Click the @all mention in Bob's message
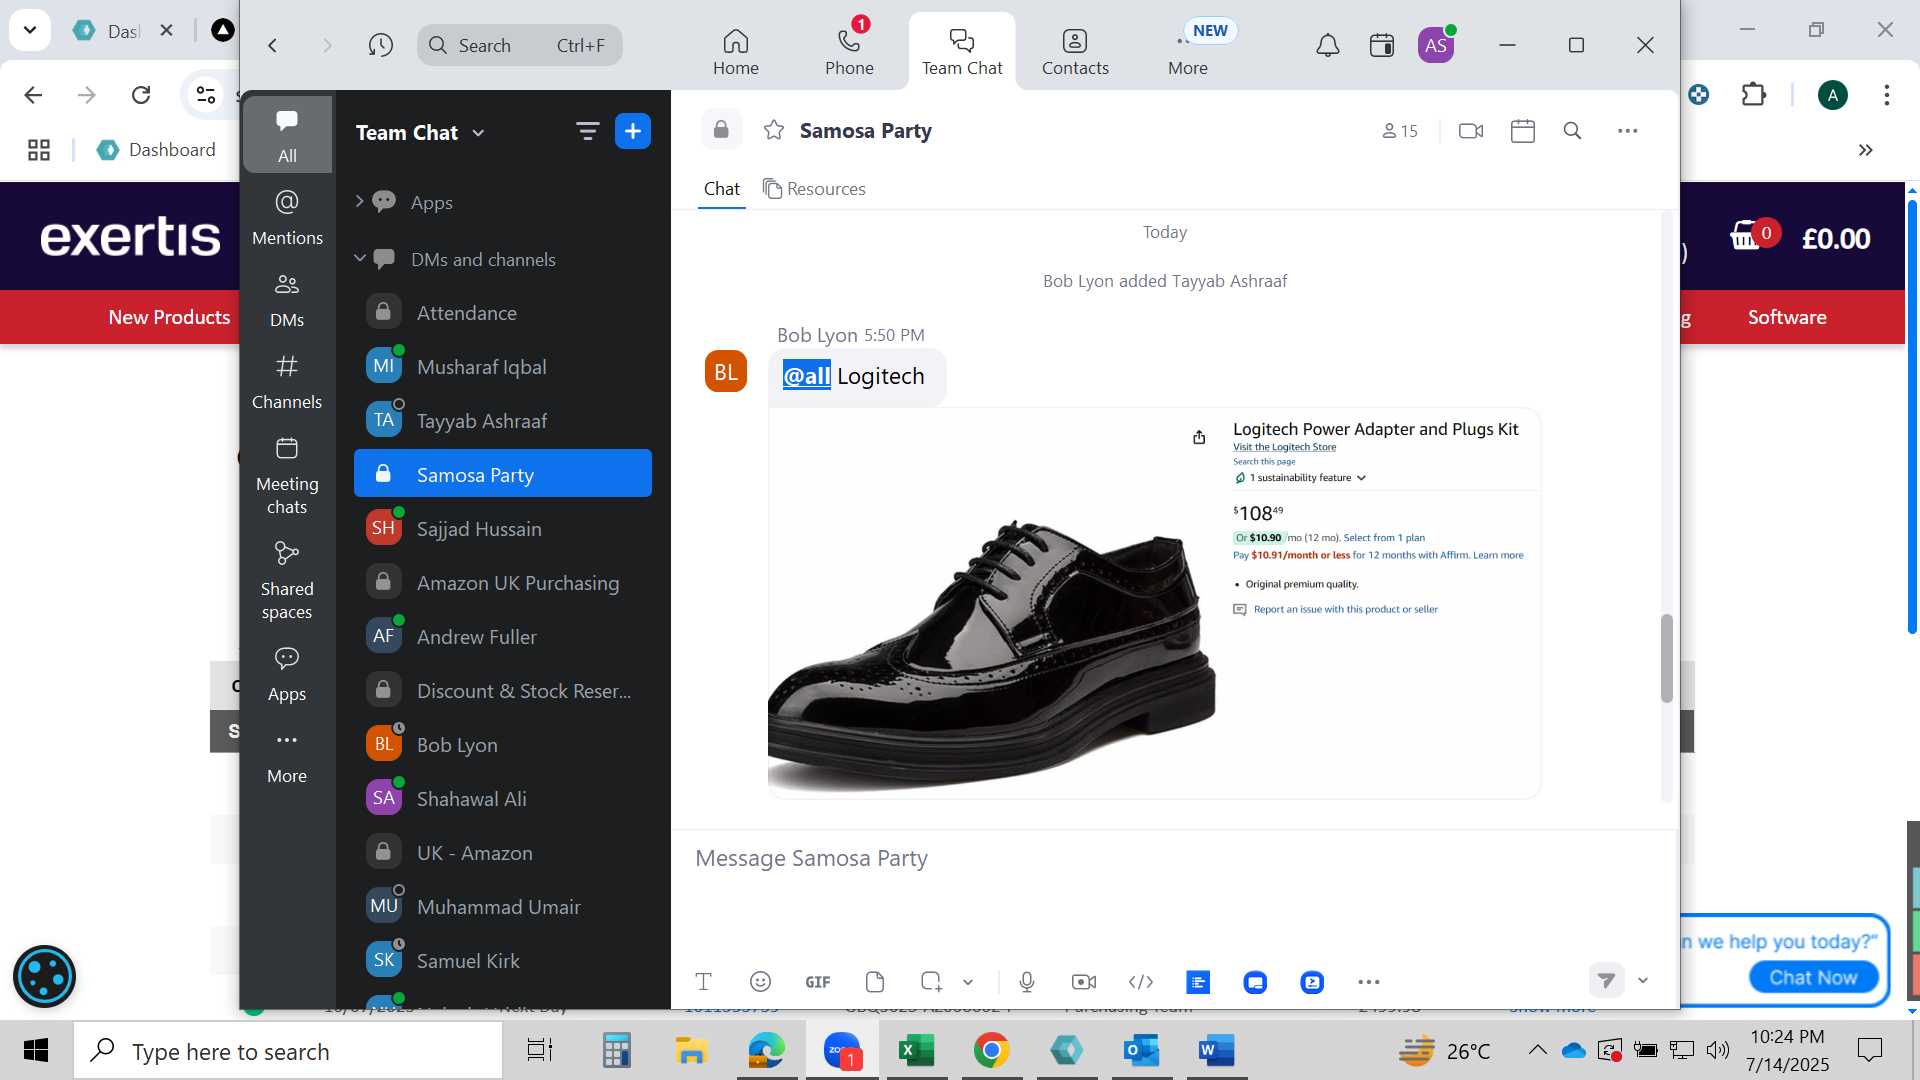1920x1080 pixels. (x=806, y=376)
